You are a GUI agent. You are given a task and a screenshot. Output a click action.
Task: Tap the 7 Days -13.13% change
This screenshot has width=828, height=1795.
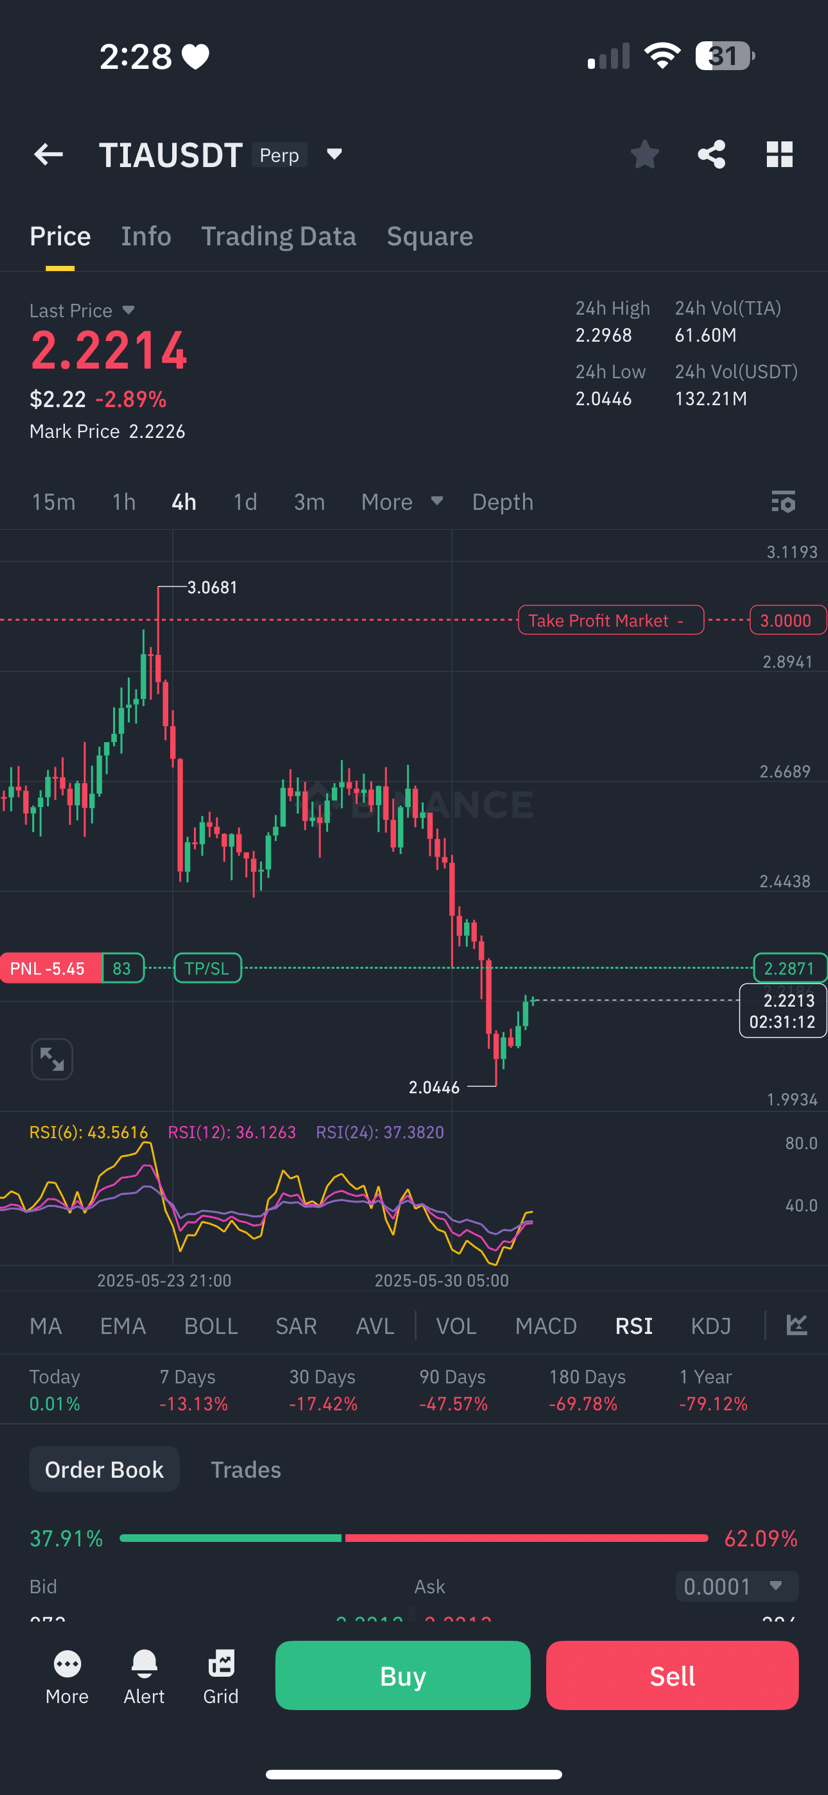click(x=194, y=1390)
